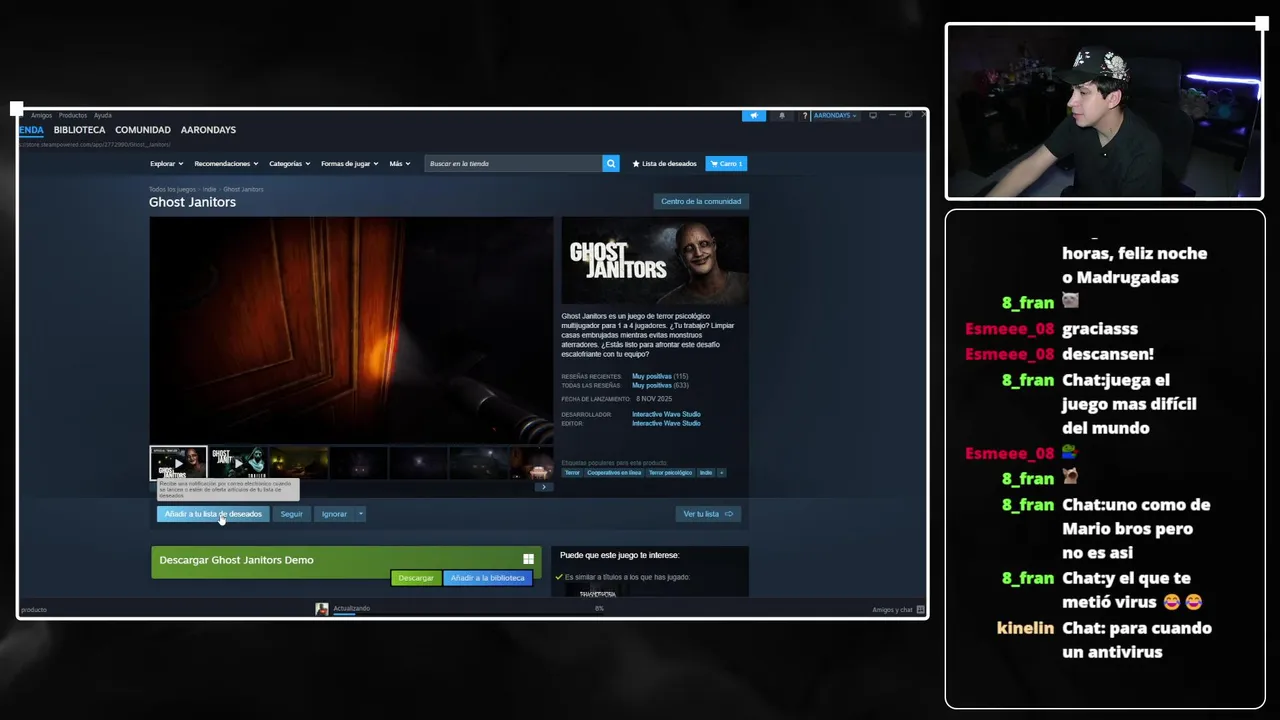Click Descargar Ghost Janitors Demo banner text
This screenshot has height=720, width=1280.
coord(236,560)
